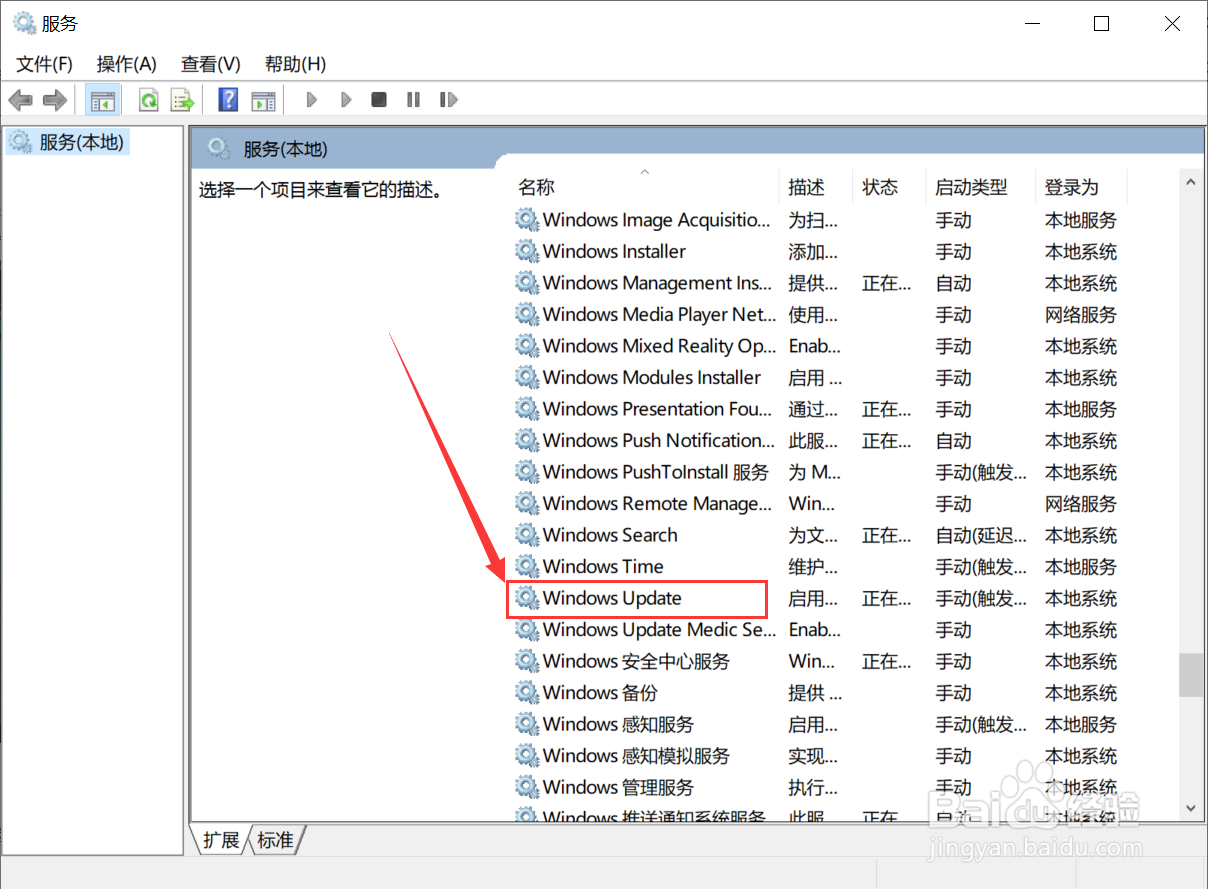Viewport: 1208px width, 889px height.
Task: Click gear icon of Windows 管理服务 row
Action: pos(527,787)
